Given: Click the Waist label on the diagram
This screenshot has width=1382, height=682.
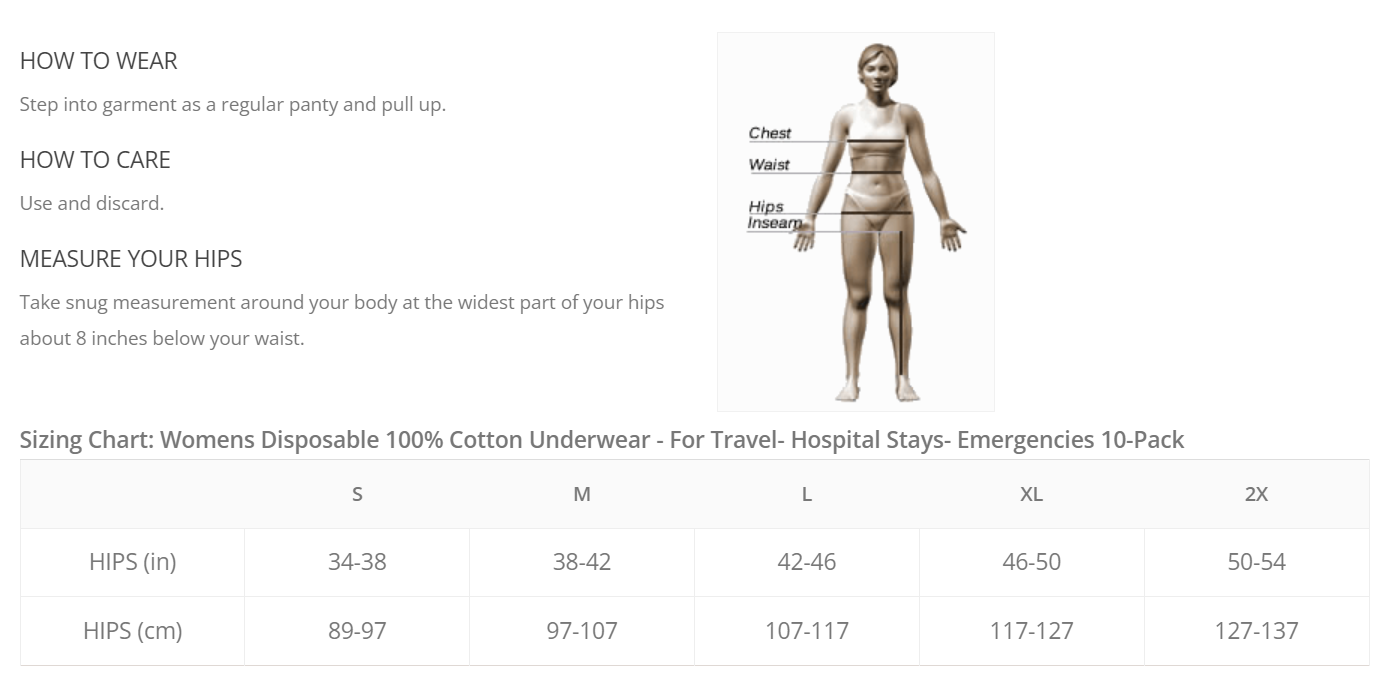Looking at the screenshot, I should coord(769,165).
